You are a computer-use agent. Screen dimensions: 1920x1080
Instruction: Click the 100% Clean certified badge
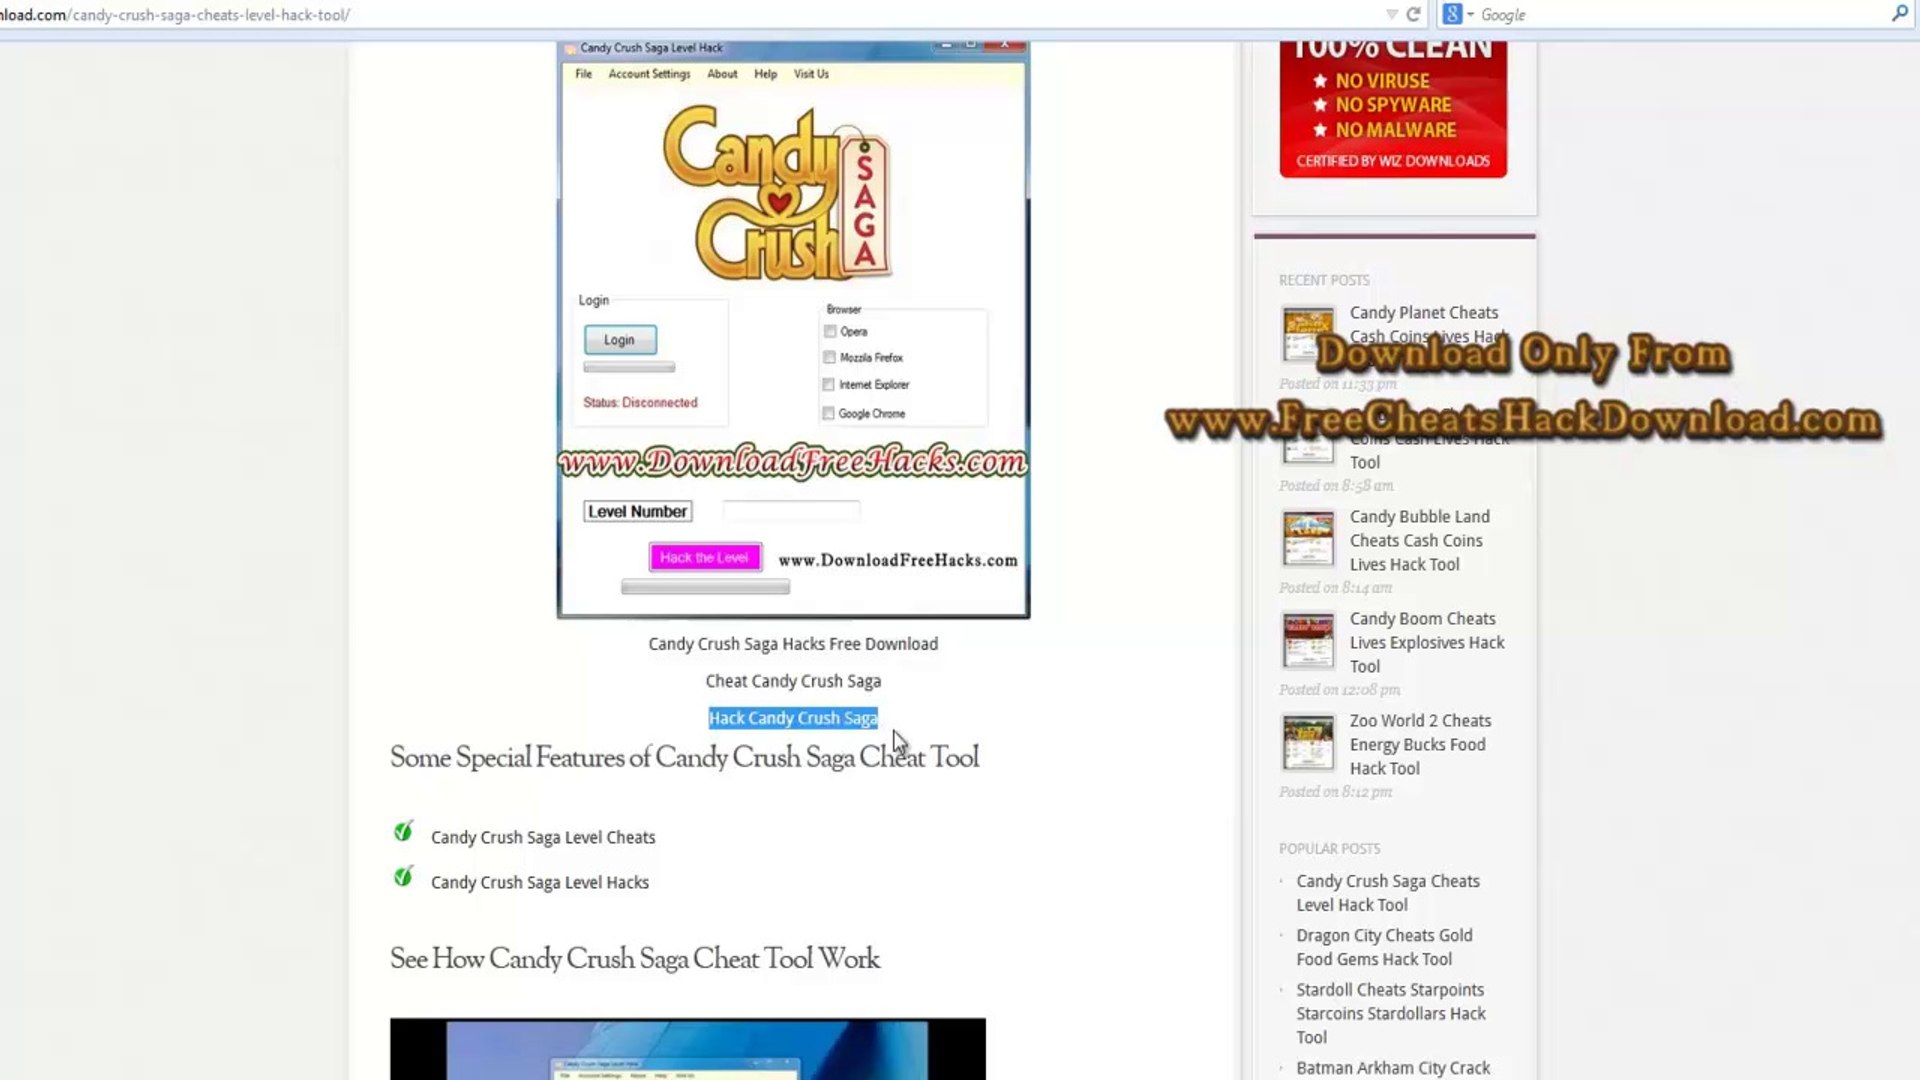[1393, 110]
